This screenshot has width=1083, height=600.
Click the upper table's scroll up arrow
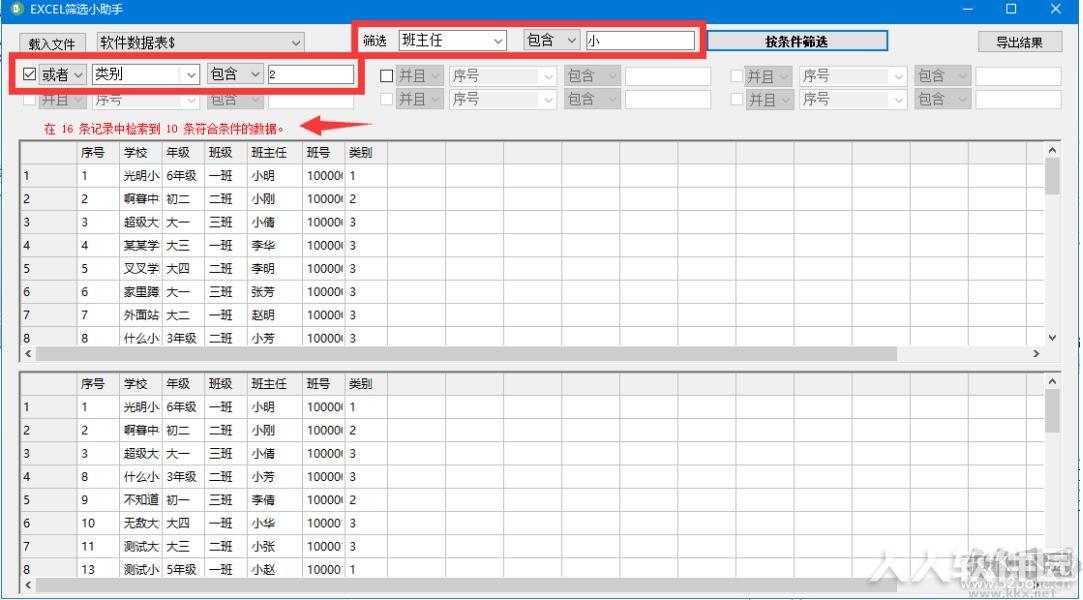click(1052, 150)
